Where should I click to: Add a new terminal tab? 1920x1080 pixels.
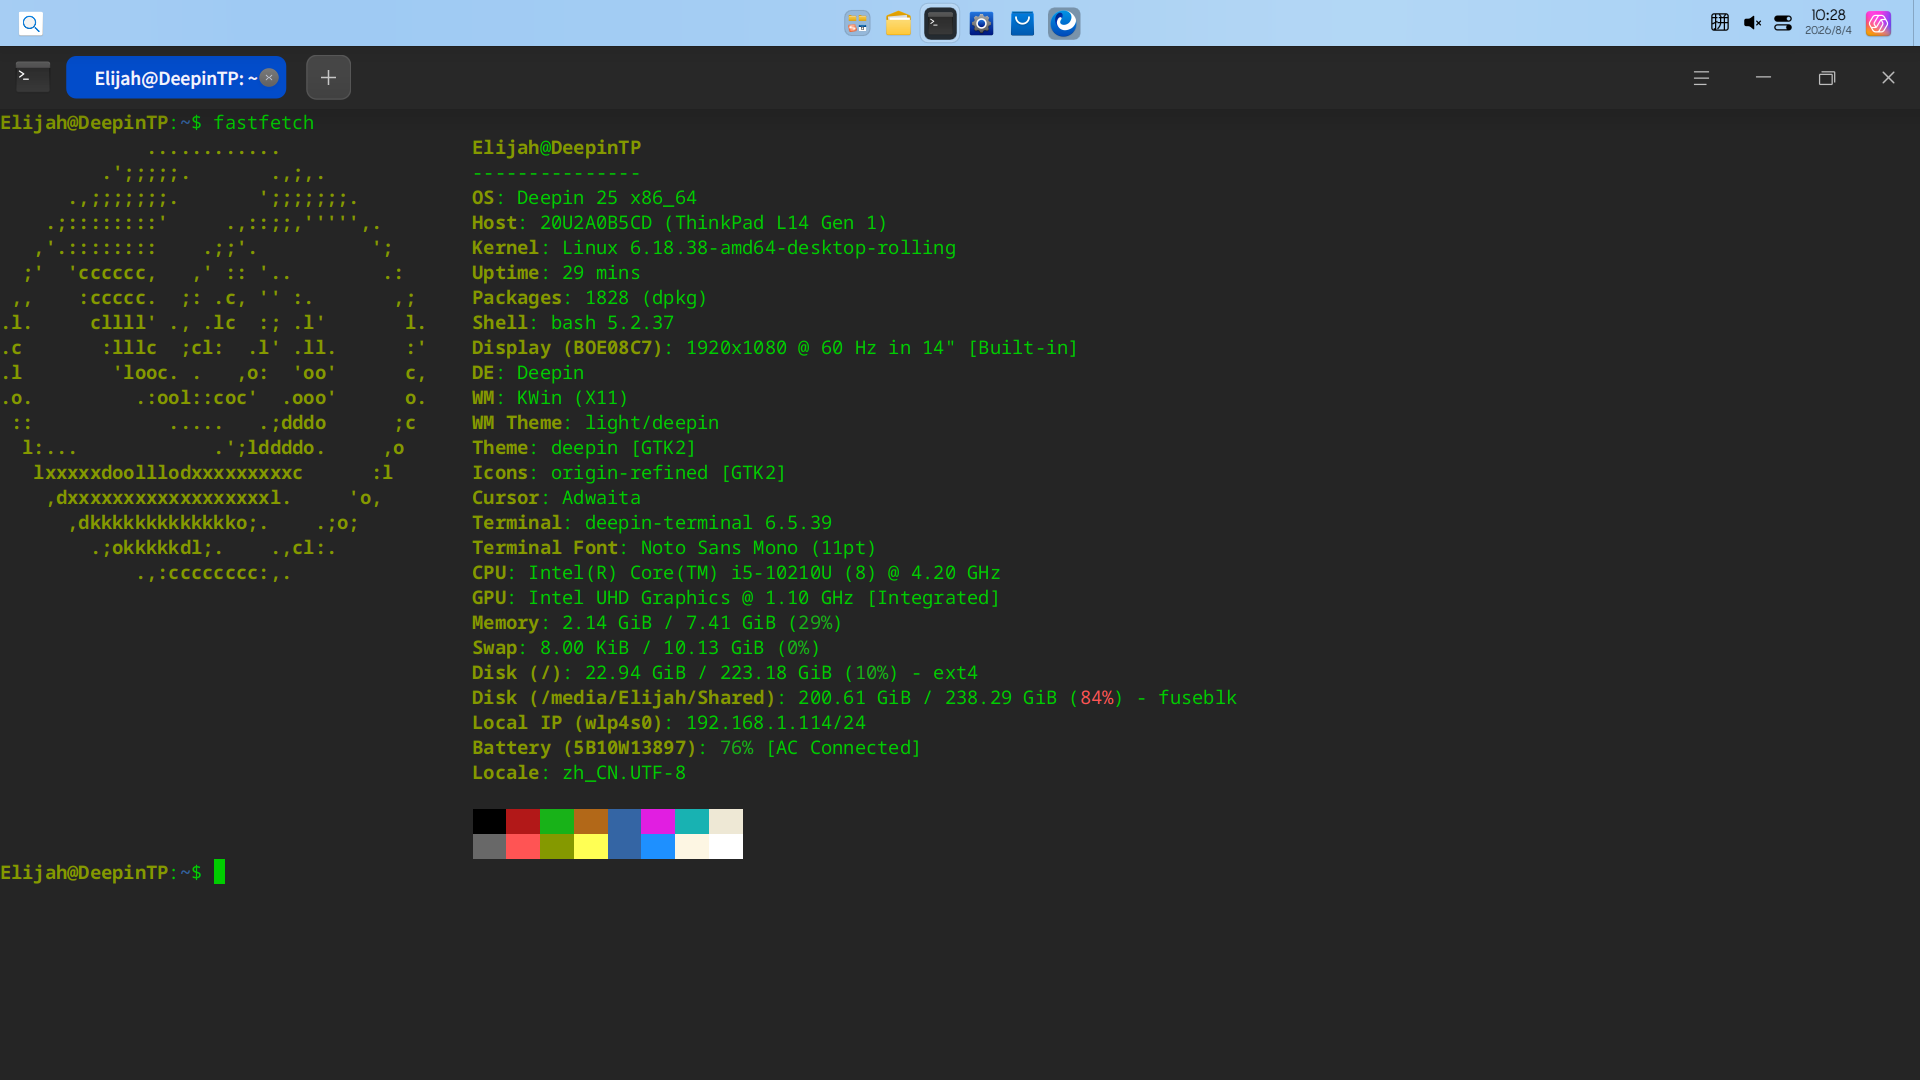(328, 77)
